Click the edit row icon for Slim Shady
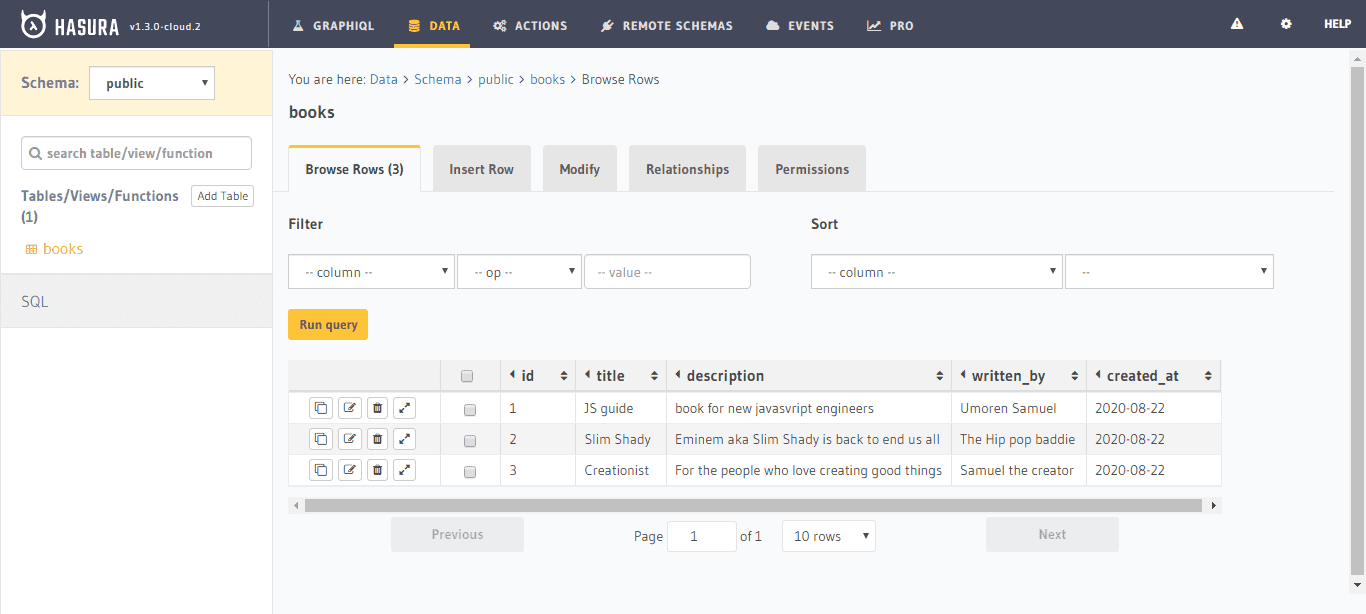 click(x=349, y=439)
